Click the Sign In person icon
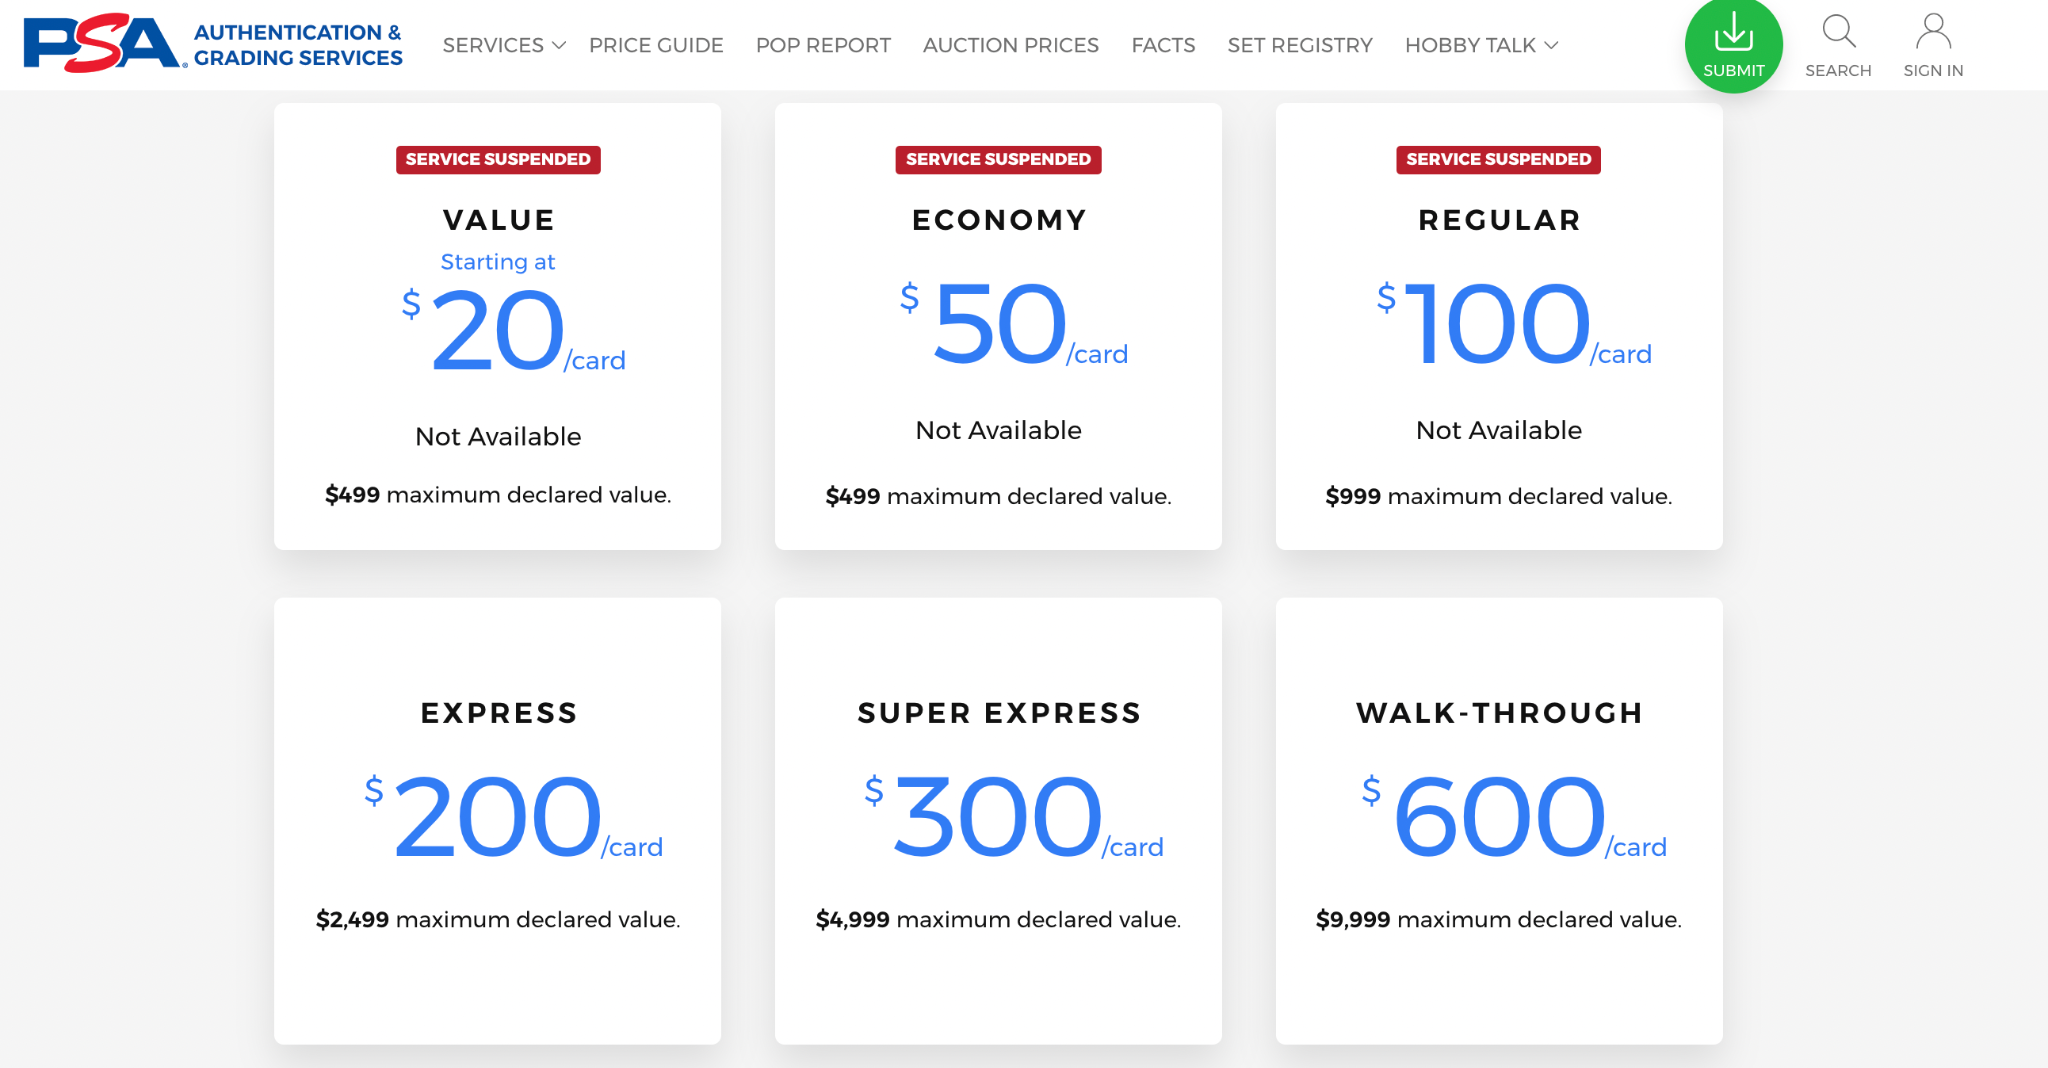The height and width of the screenshot is (1068, 2048). (1933, 32)
